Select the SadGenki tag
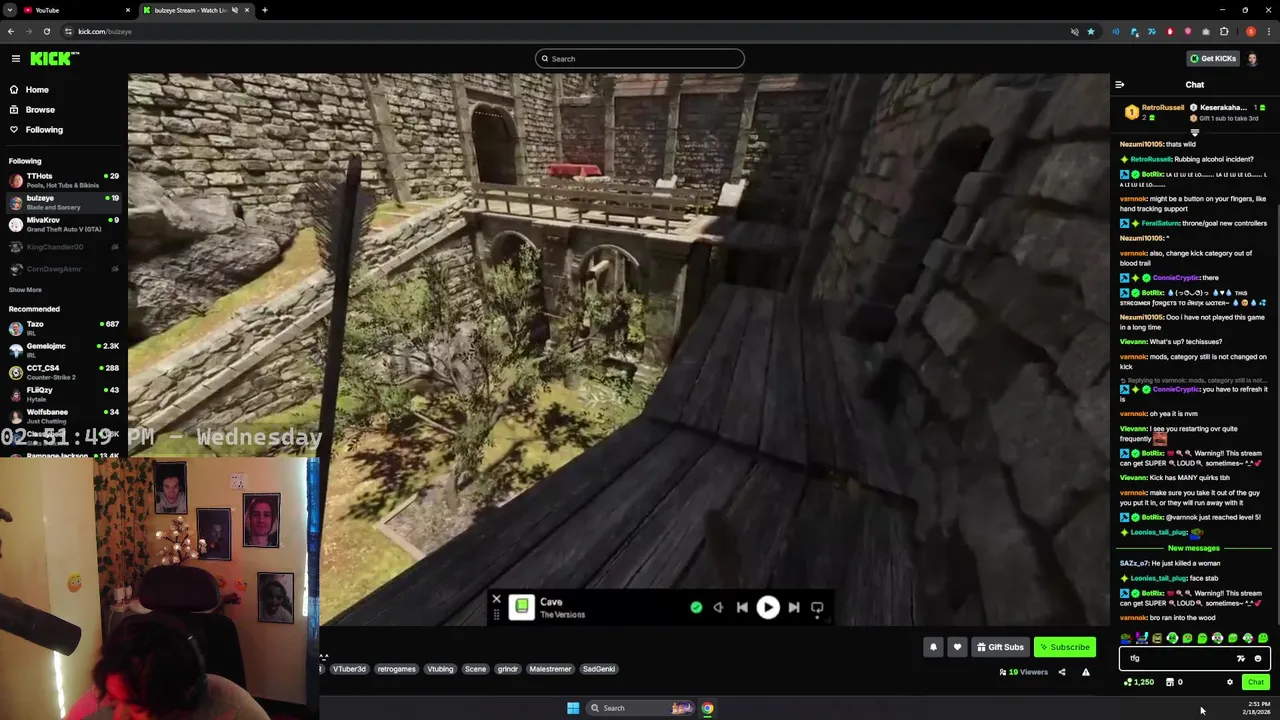 click(x=599, y=669)
